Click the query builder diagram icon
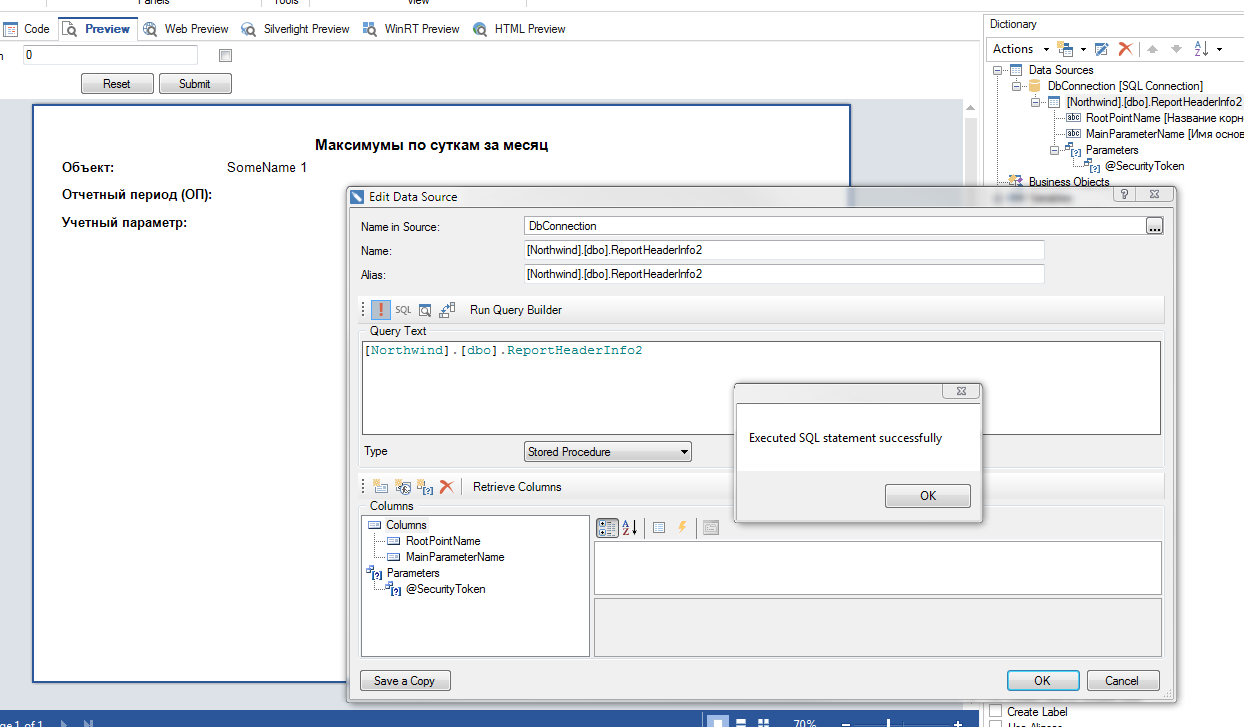Viewport: 1244px width, 727px height. (447, 310)
